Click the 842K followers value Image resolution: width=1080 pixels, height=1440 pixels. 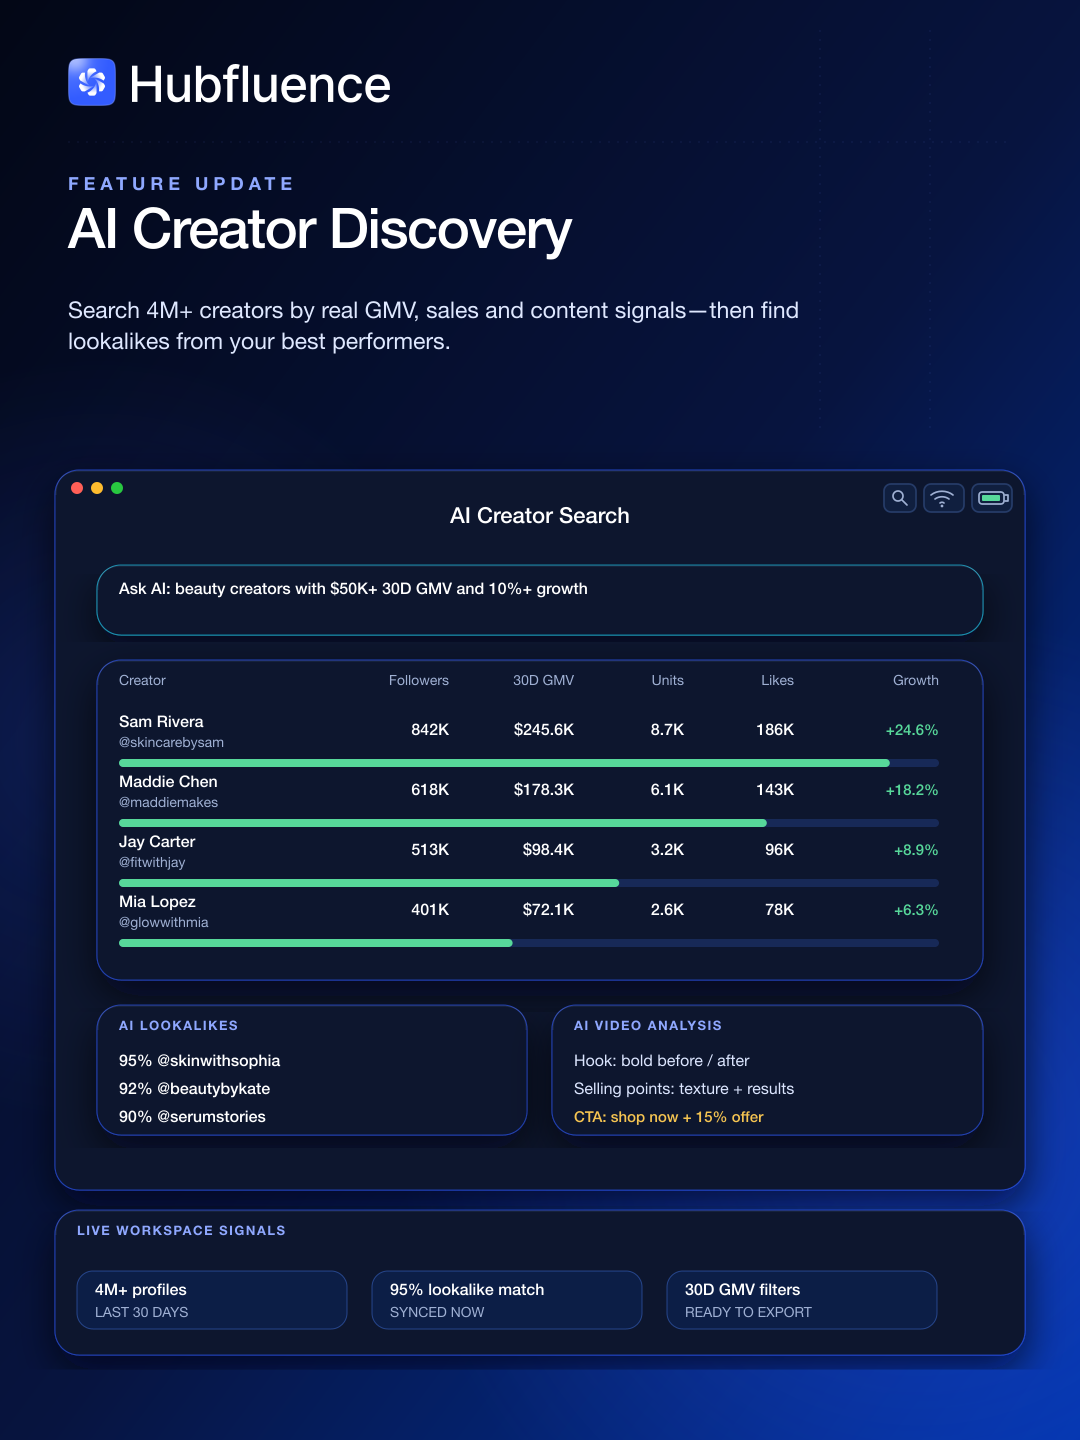430,730
